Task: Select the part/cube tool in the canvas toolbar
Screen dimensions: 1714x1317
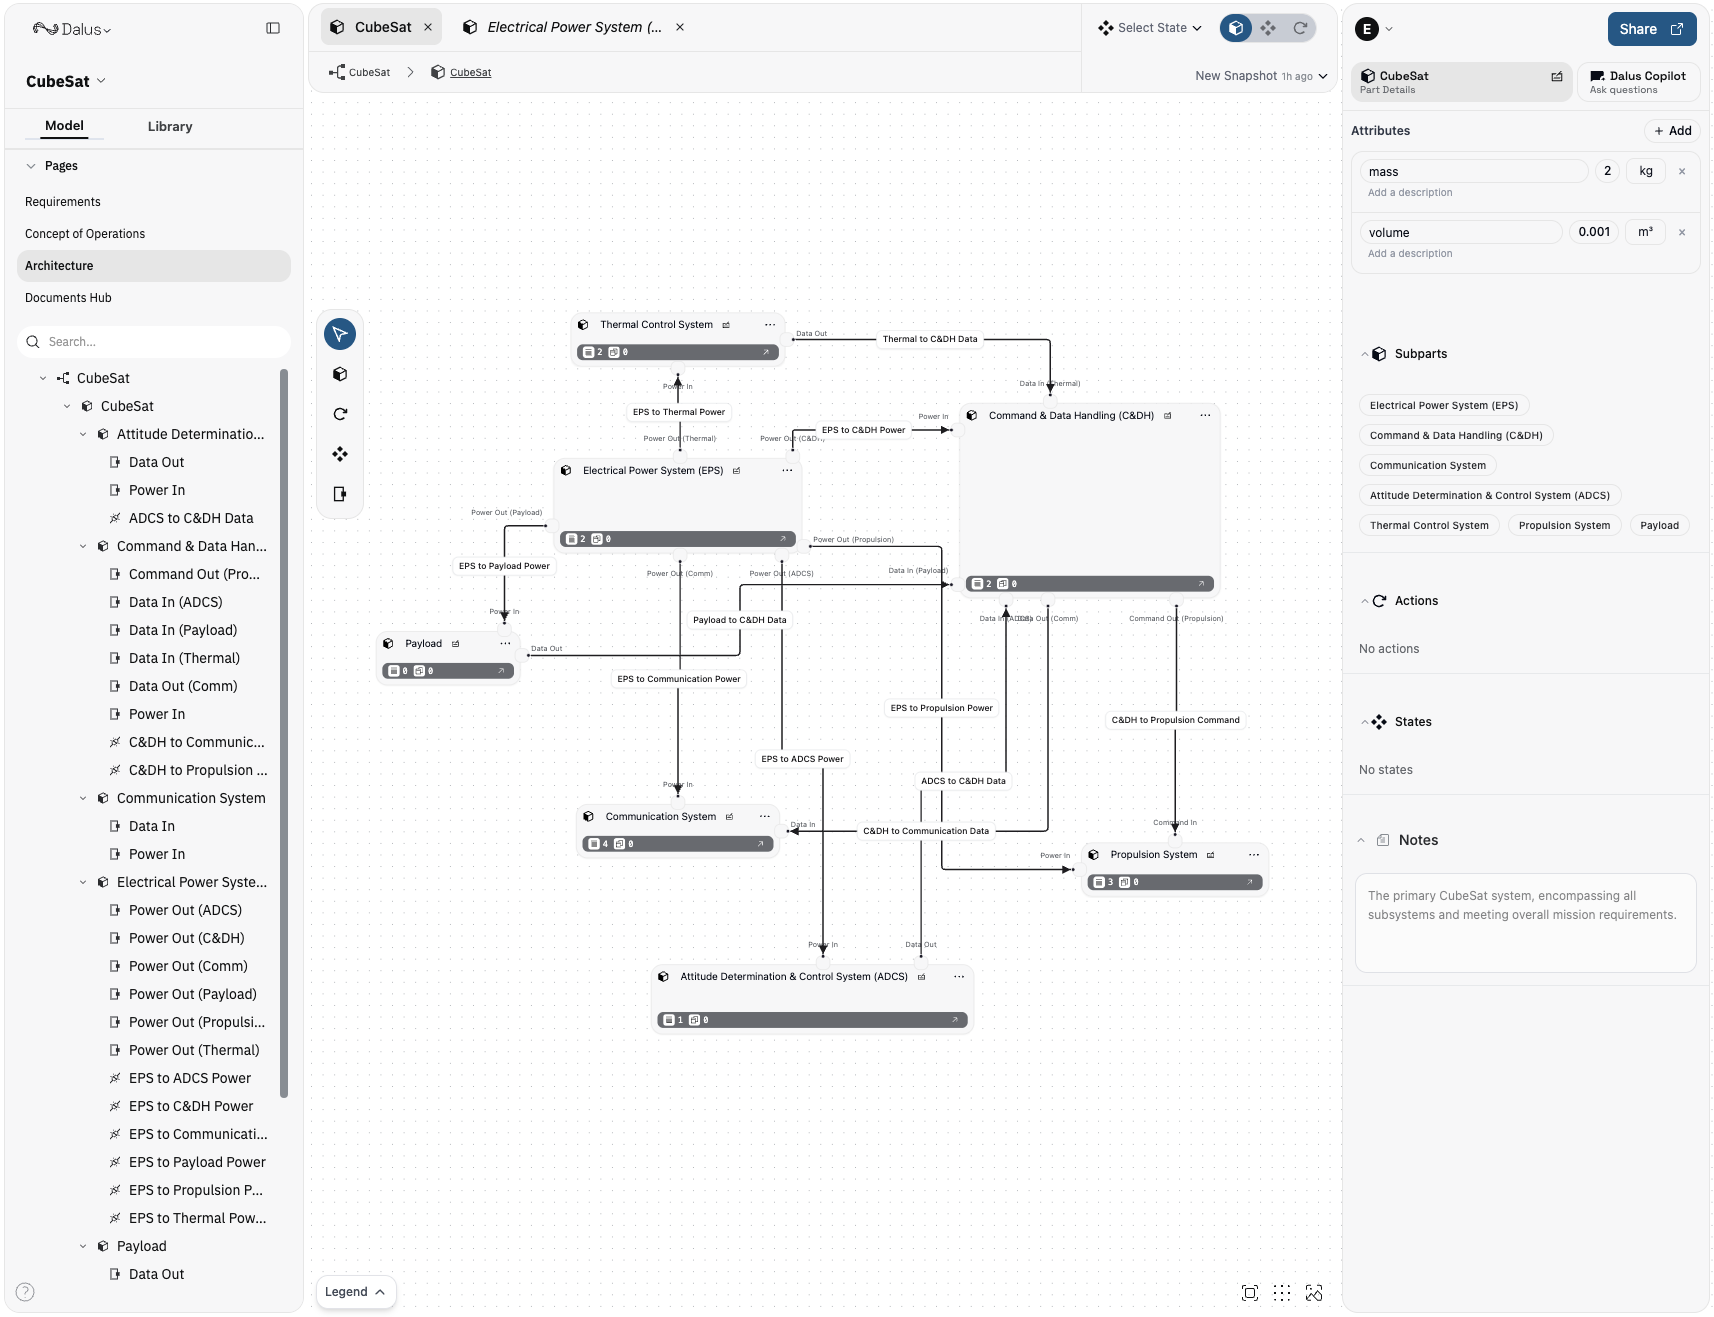Action: [340, 374]
